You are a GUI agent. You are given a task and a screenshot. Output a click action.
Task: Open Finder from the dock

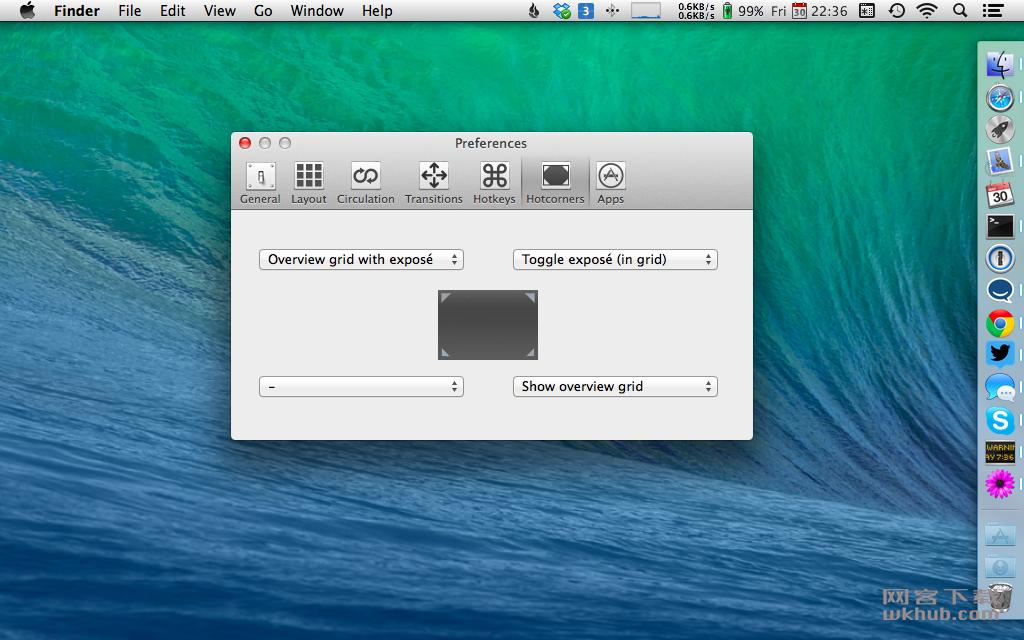tap(1000, 65)
